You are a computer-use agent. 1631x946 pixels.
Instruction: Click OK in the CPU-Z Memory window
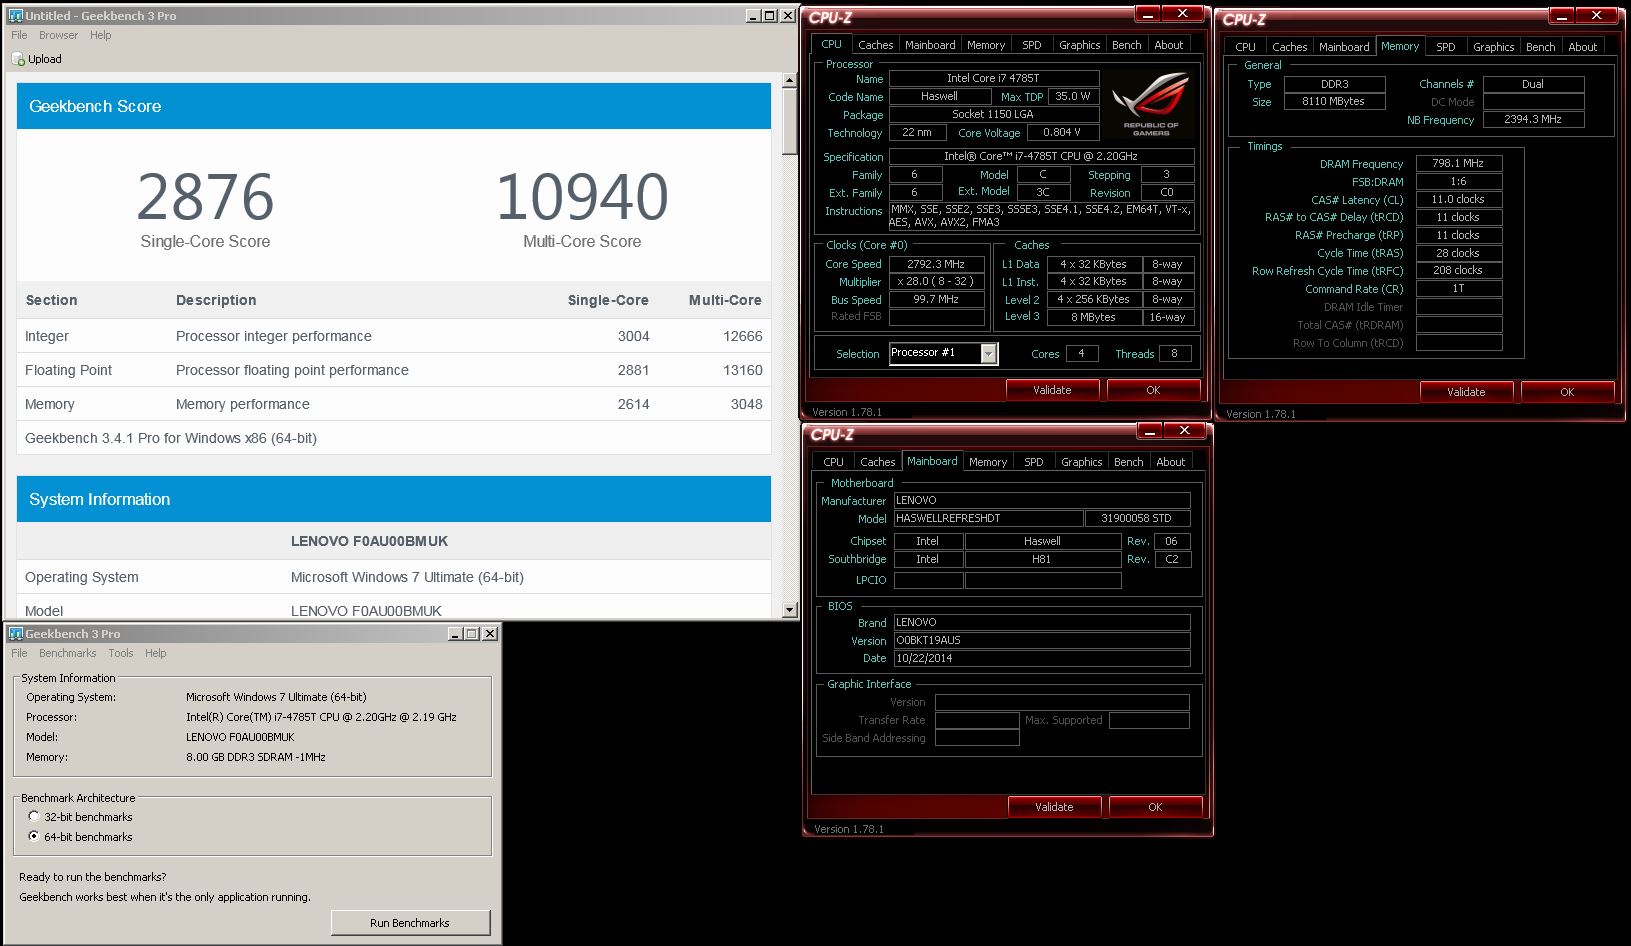(1567, 392)
